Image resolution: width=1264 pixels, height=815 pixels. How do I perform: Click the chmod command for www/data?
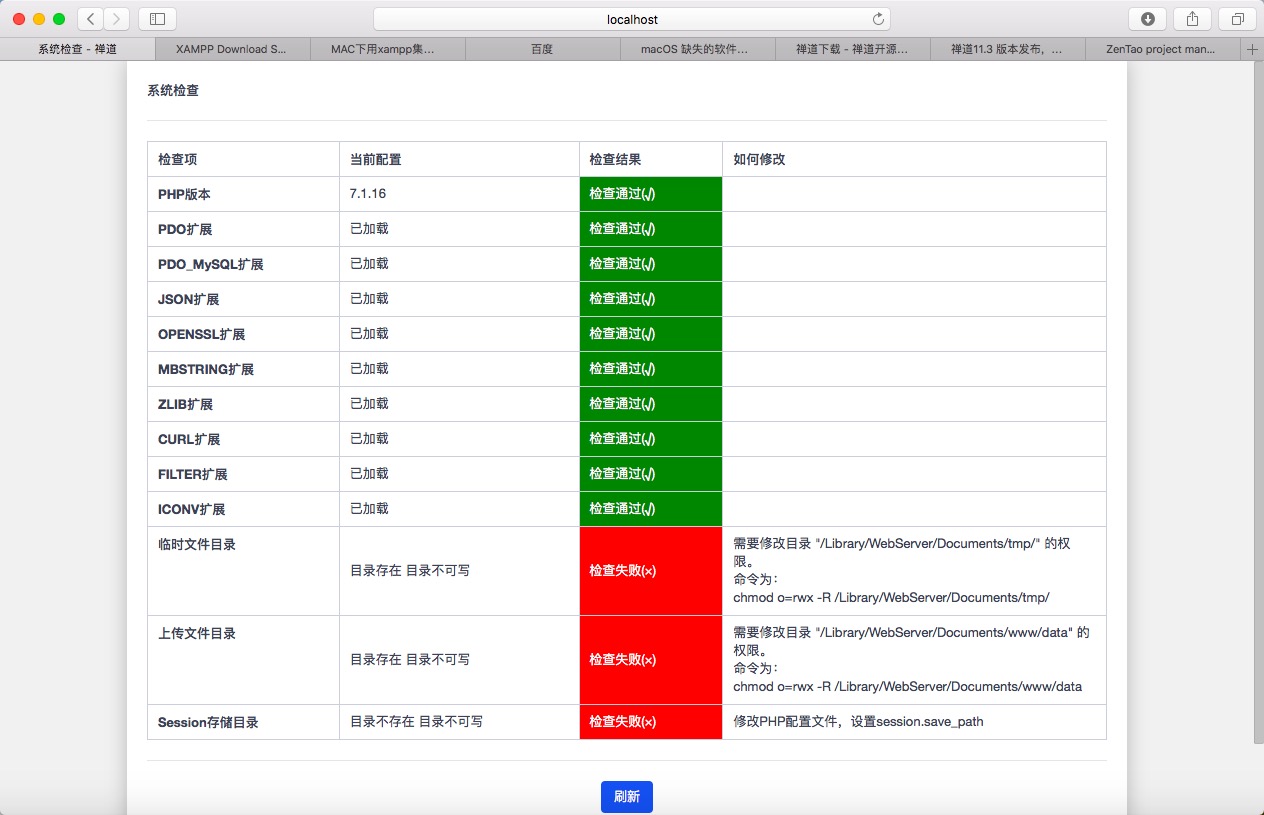point(907,686)
